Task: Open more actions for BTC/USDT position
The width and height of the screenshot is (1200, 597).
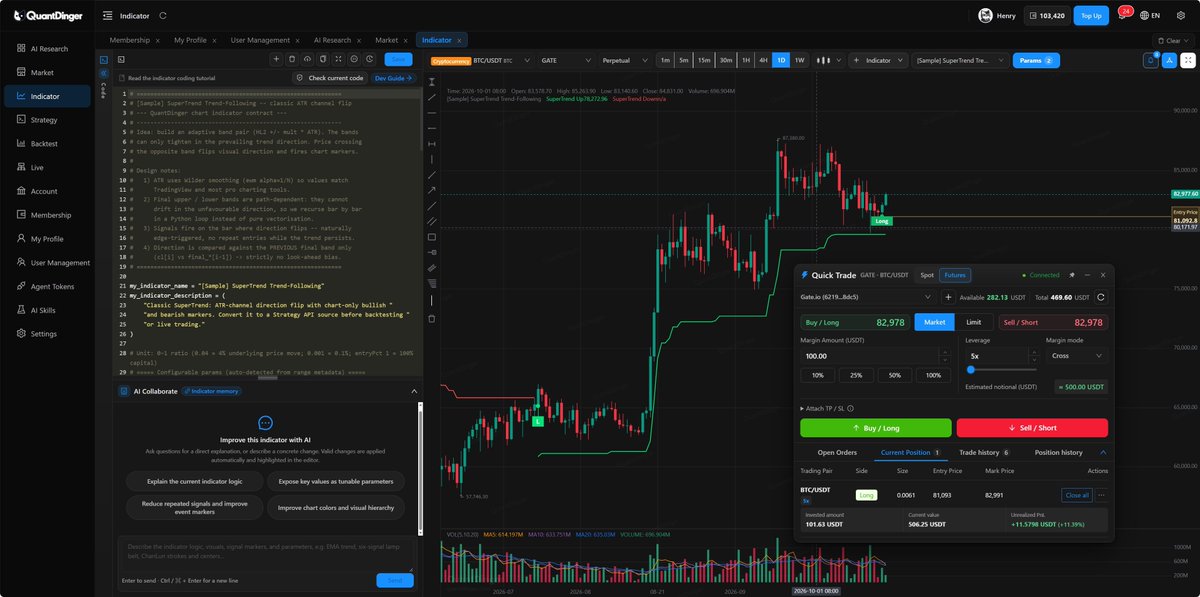Action: (1102, 495)
